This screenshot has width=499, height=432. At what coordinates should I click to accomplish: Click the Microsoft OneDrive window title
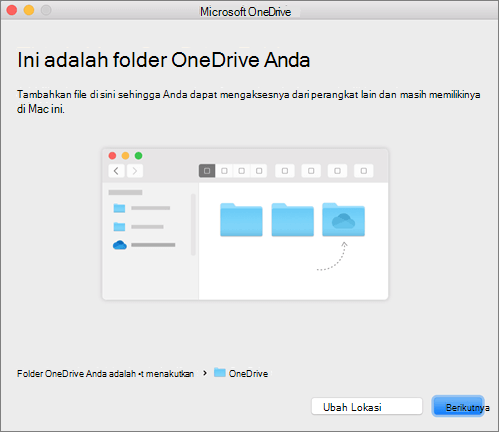tap(246, 12)
